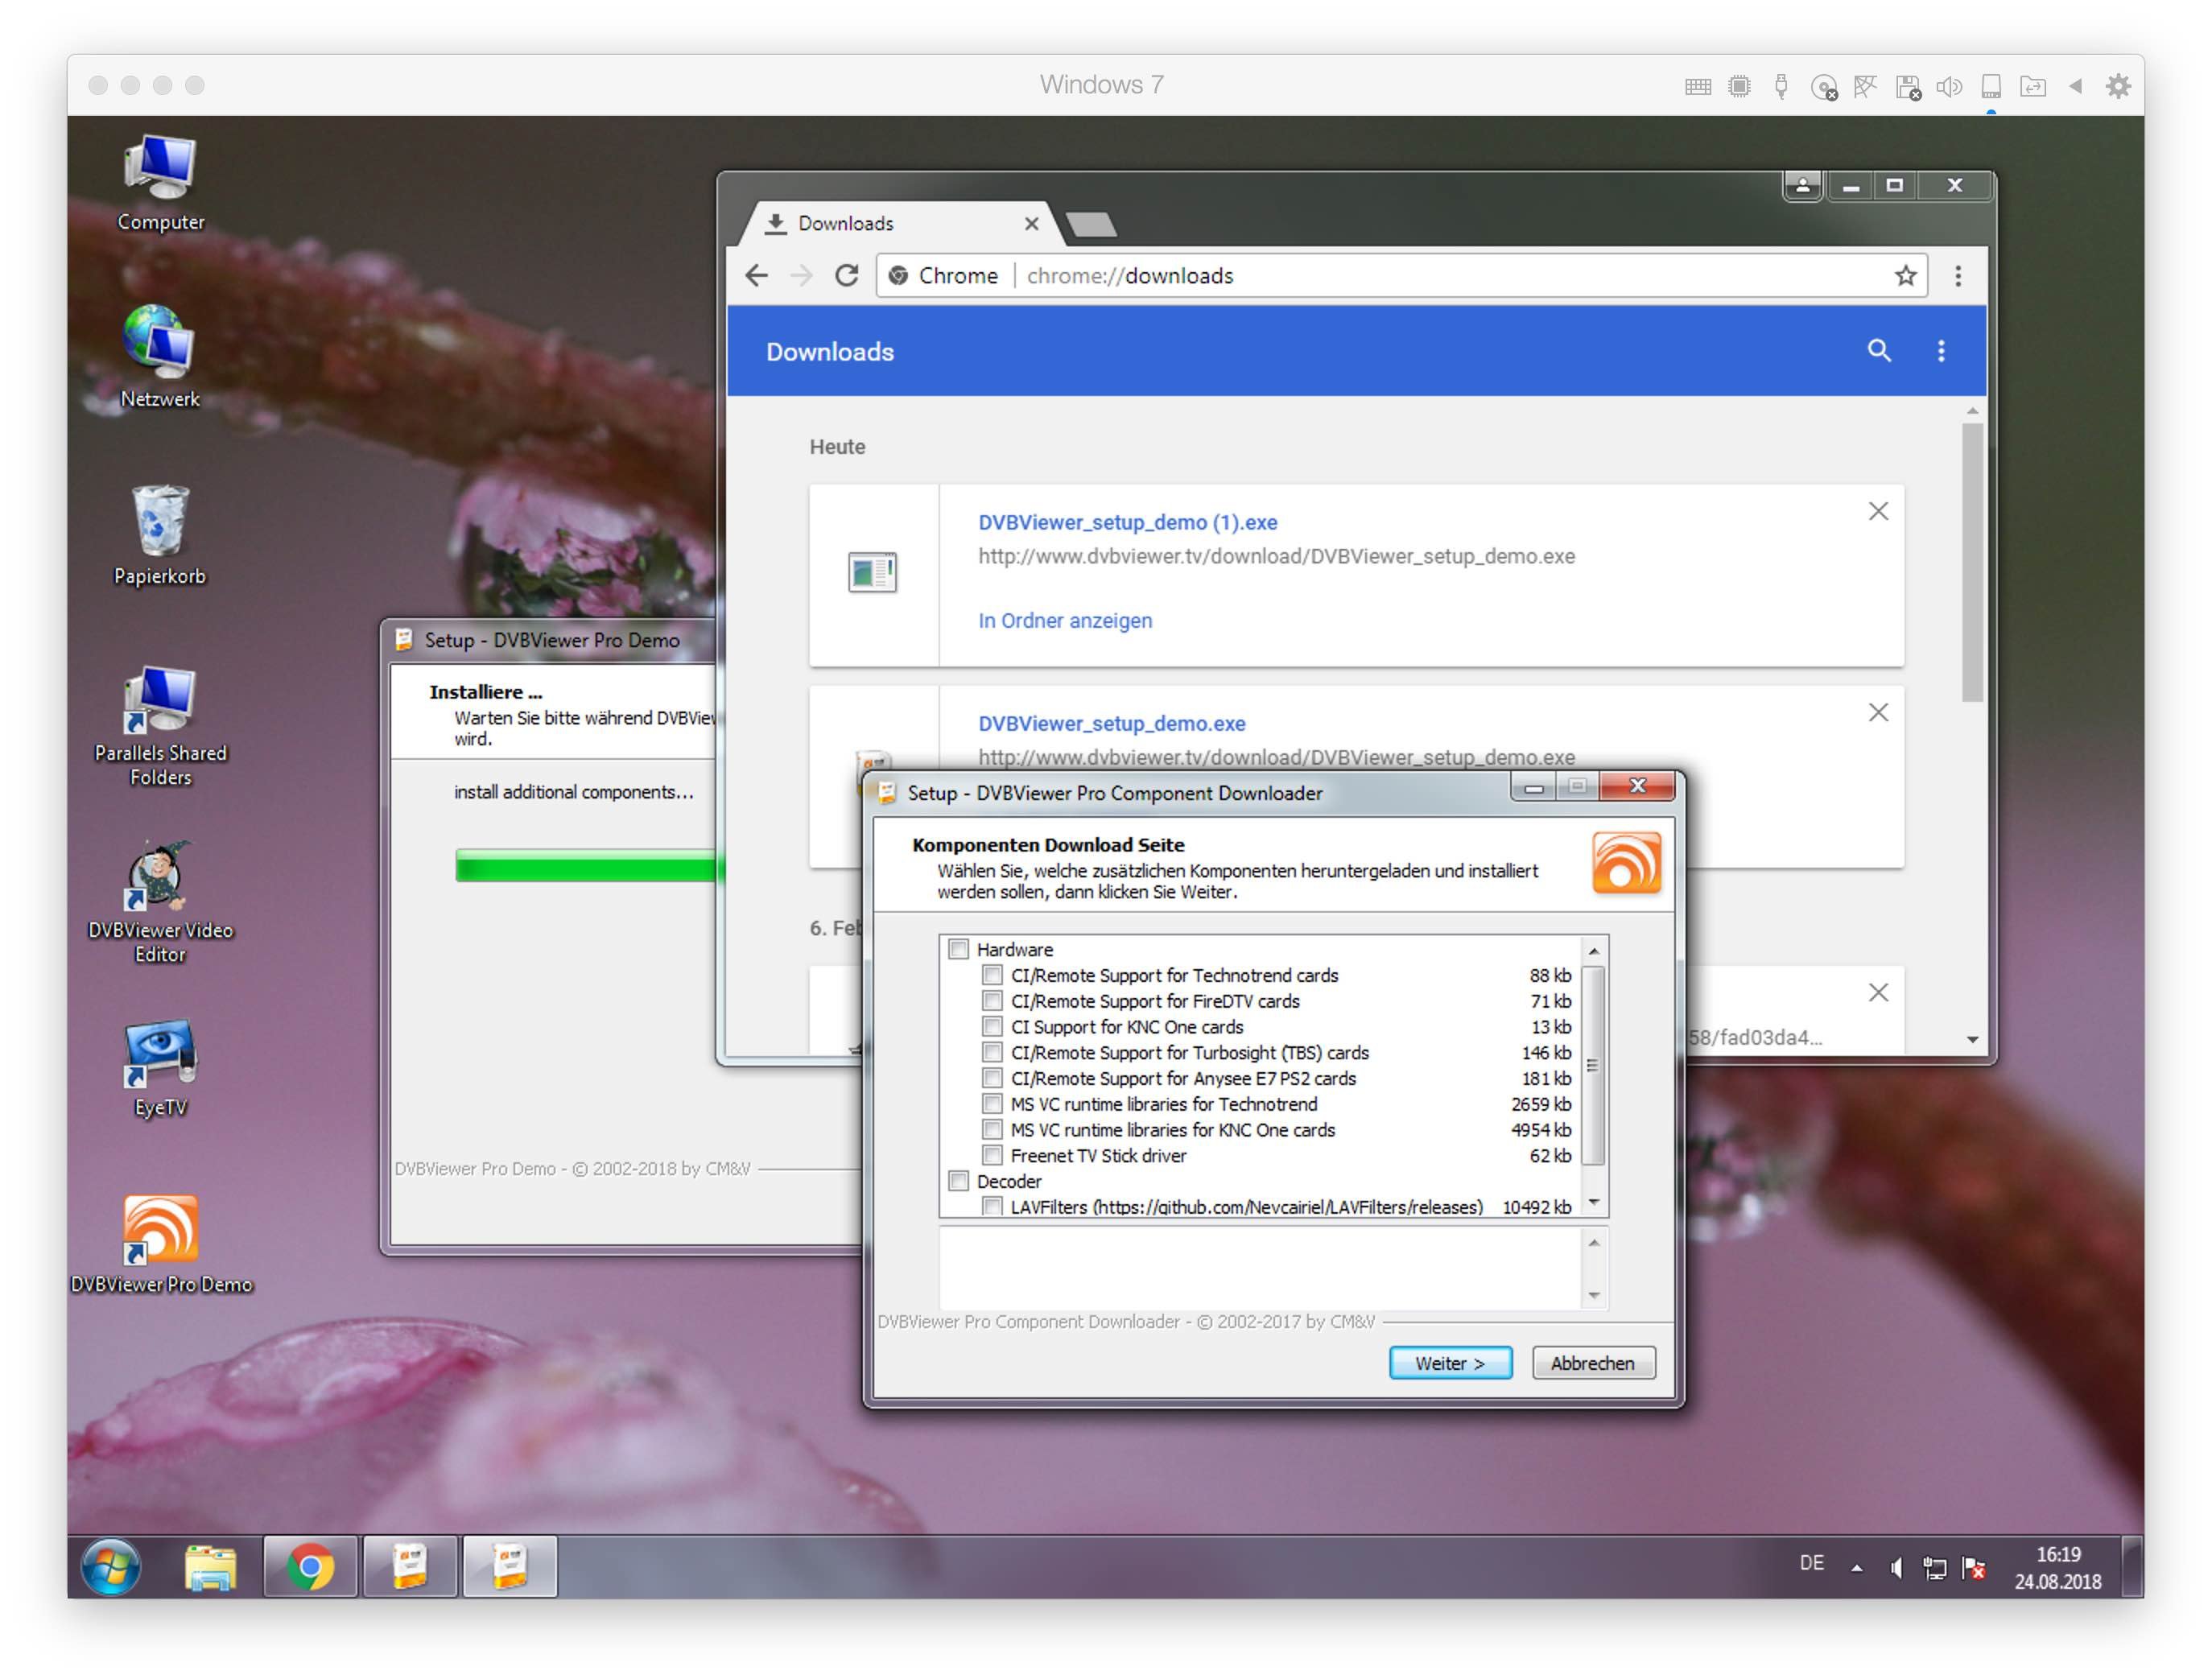The image size is (2212, 1679).
Task: Tick the Decoder group checkbox
Action: (959, 1181)
